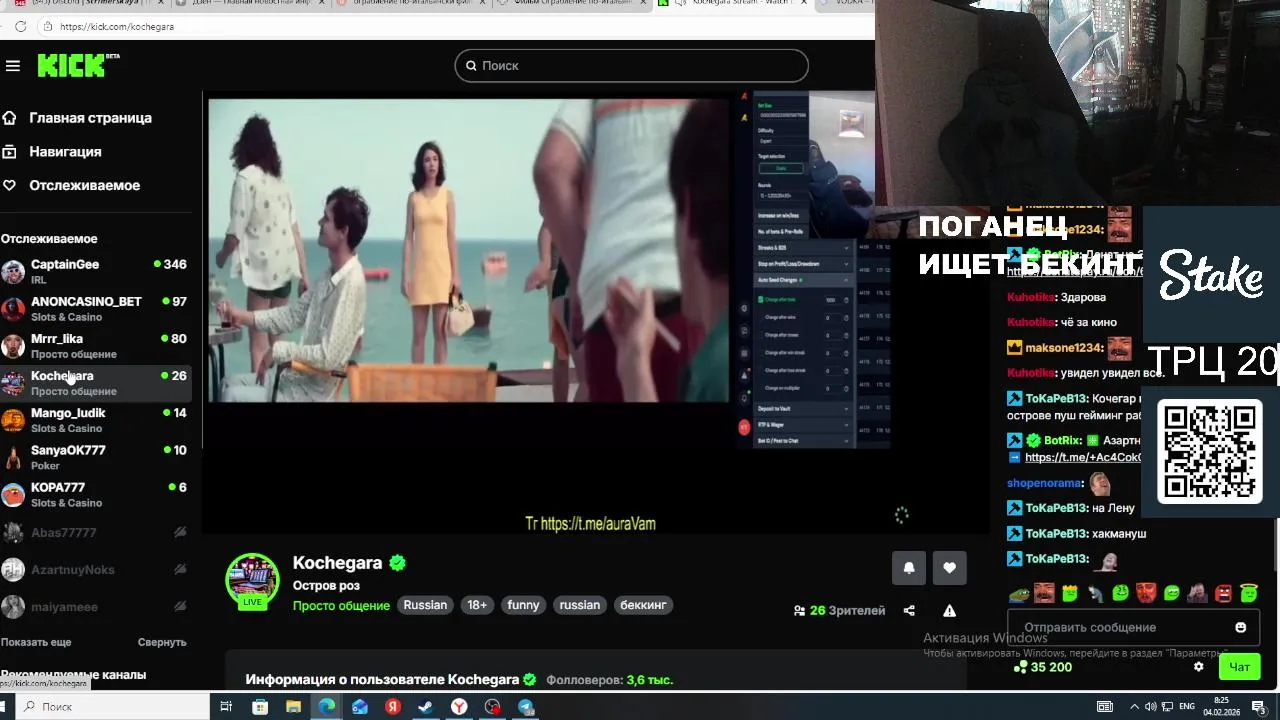Screen dimensions: 1280x720
Task: Click the lowercase russian tag
Action: click(580, 605)
